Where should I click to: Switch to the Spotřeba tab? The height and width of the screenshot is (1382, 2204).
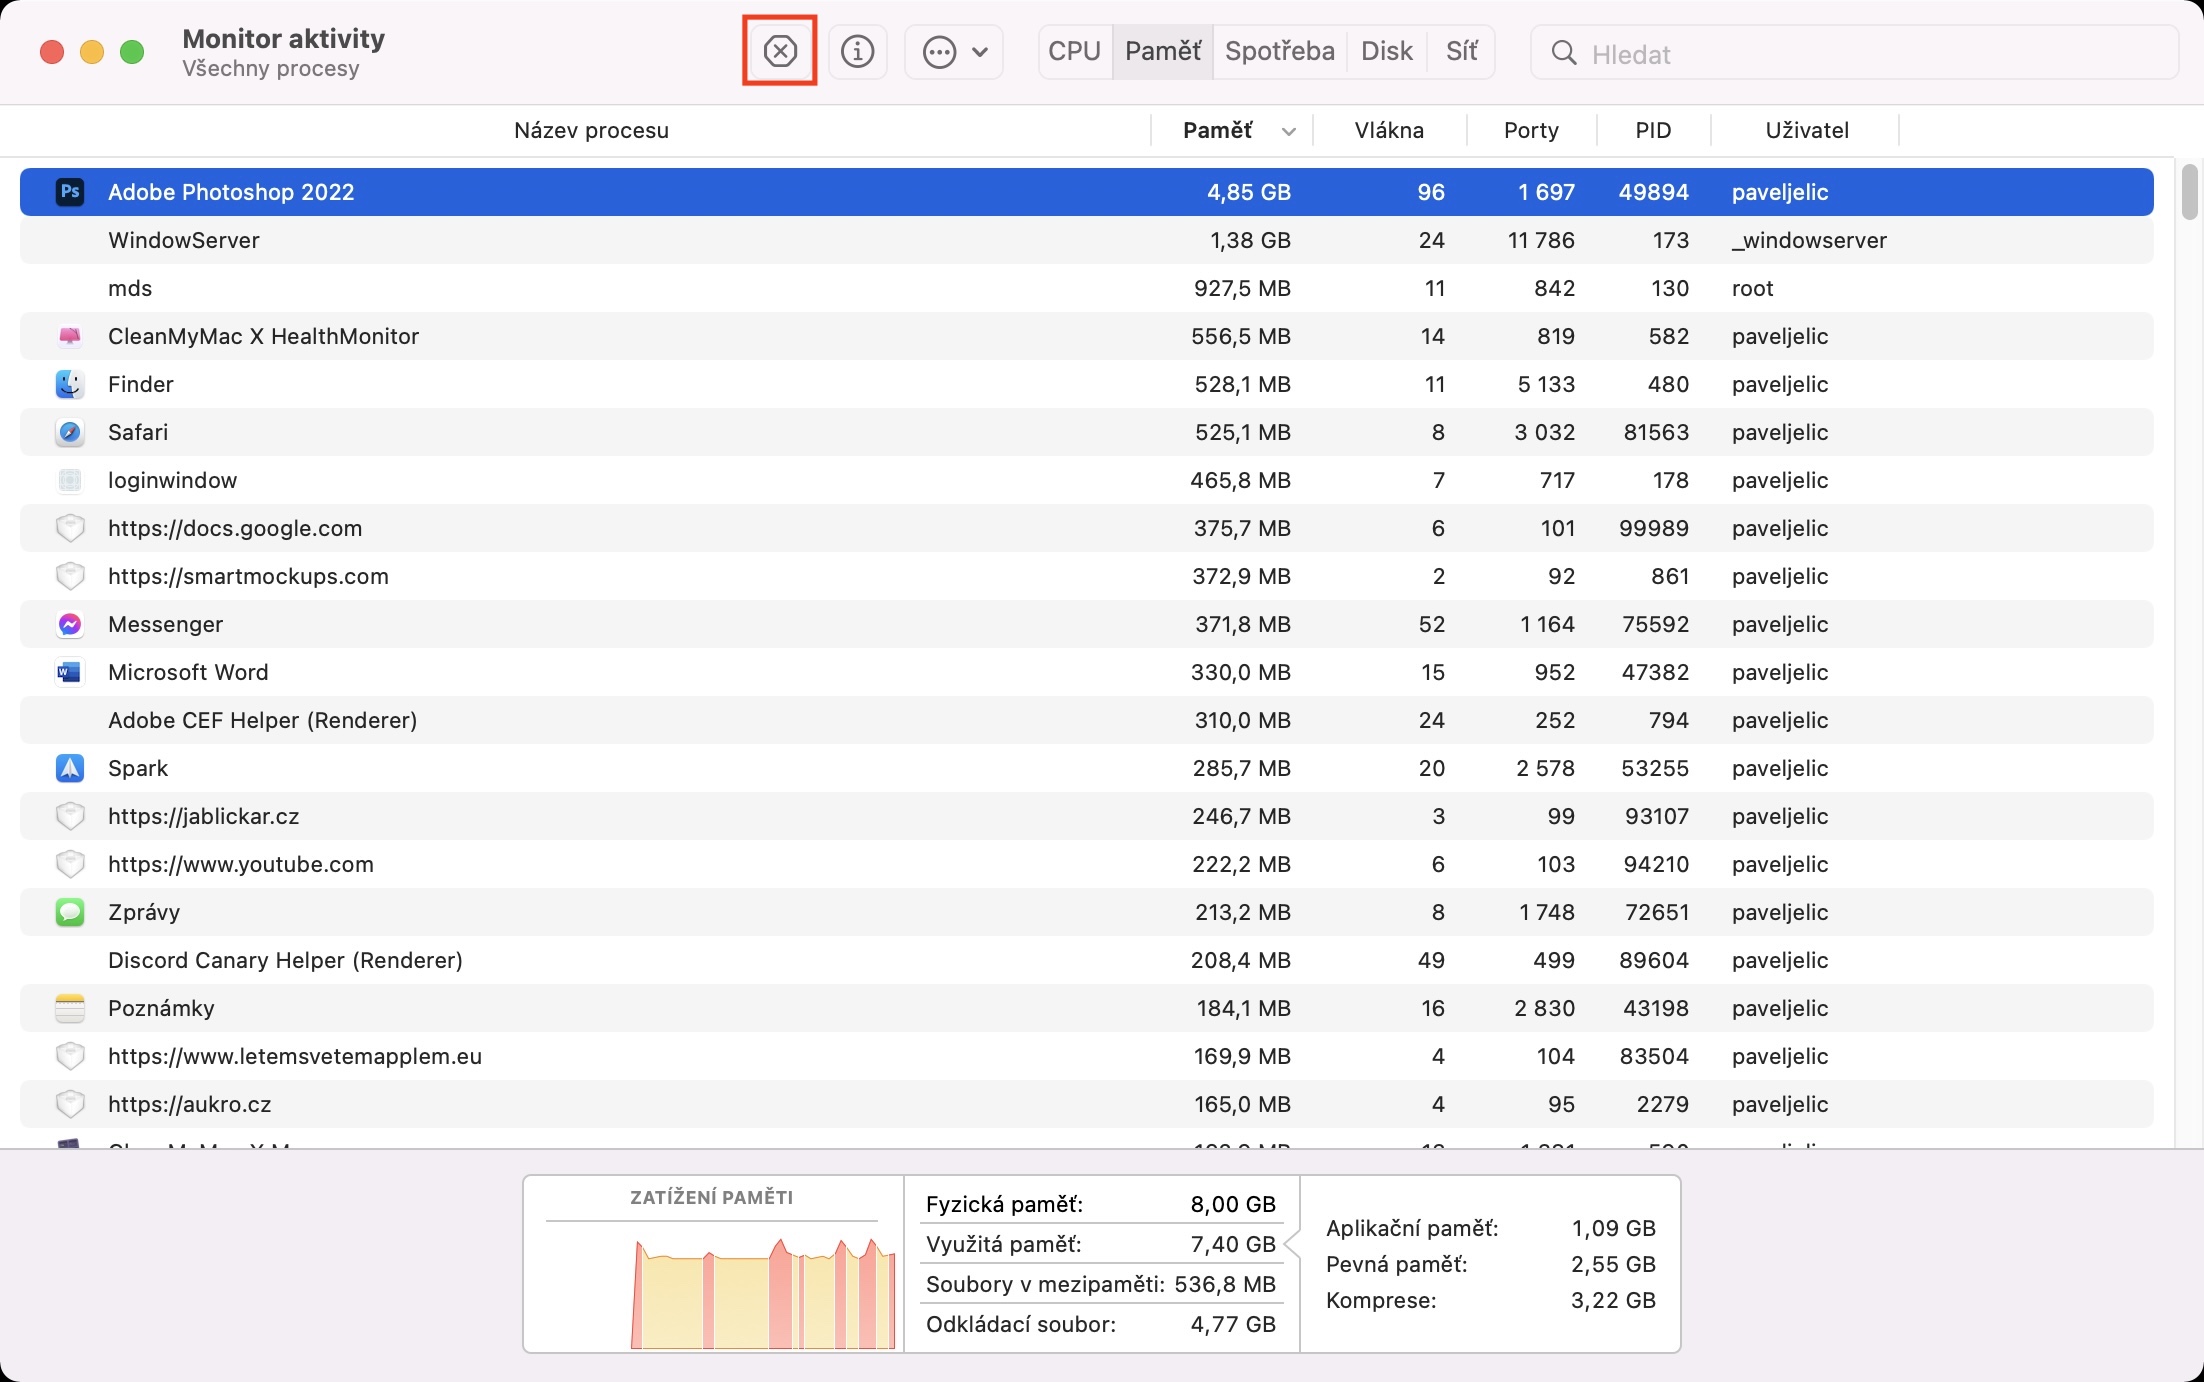pyautogui.click(x=1279, y=51)
